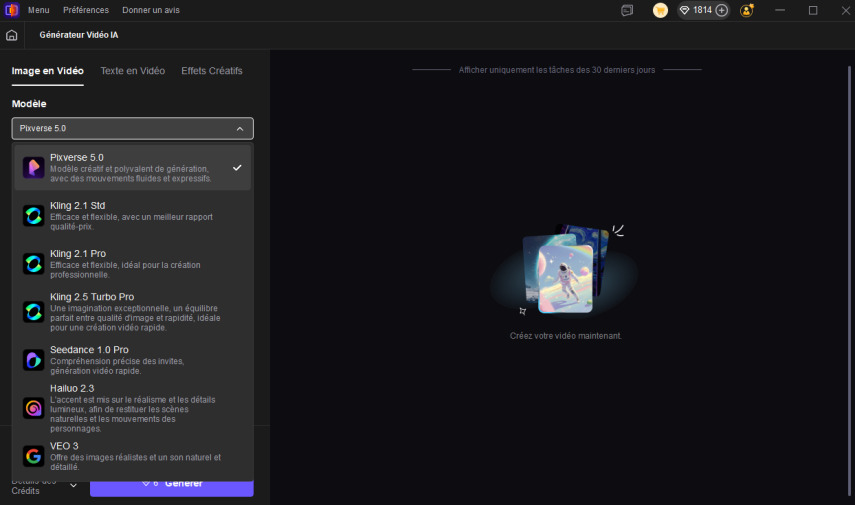Expand the Détails des Crédits chevron
Image resolution: width=855 pixels, height=505 pixels.
pos(73,485)
